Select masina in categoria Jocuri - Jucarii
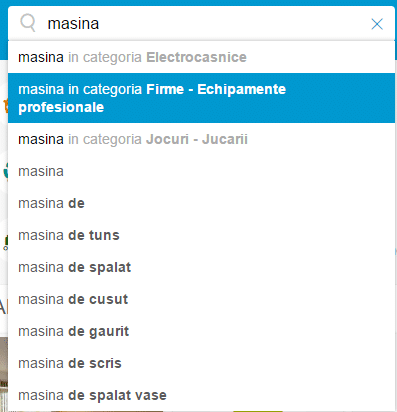This screenshot has height=412, width=397. tap(201, 139)
